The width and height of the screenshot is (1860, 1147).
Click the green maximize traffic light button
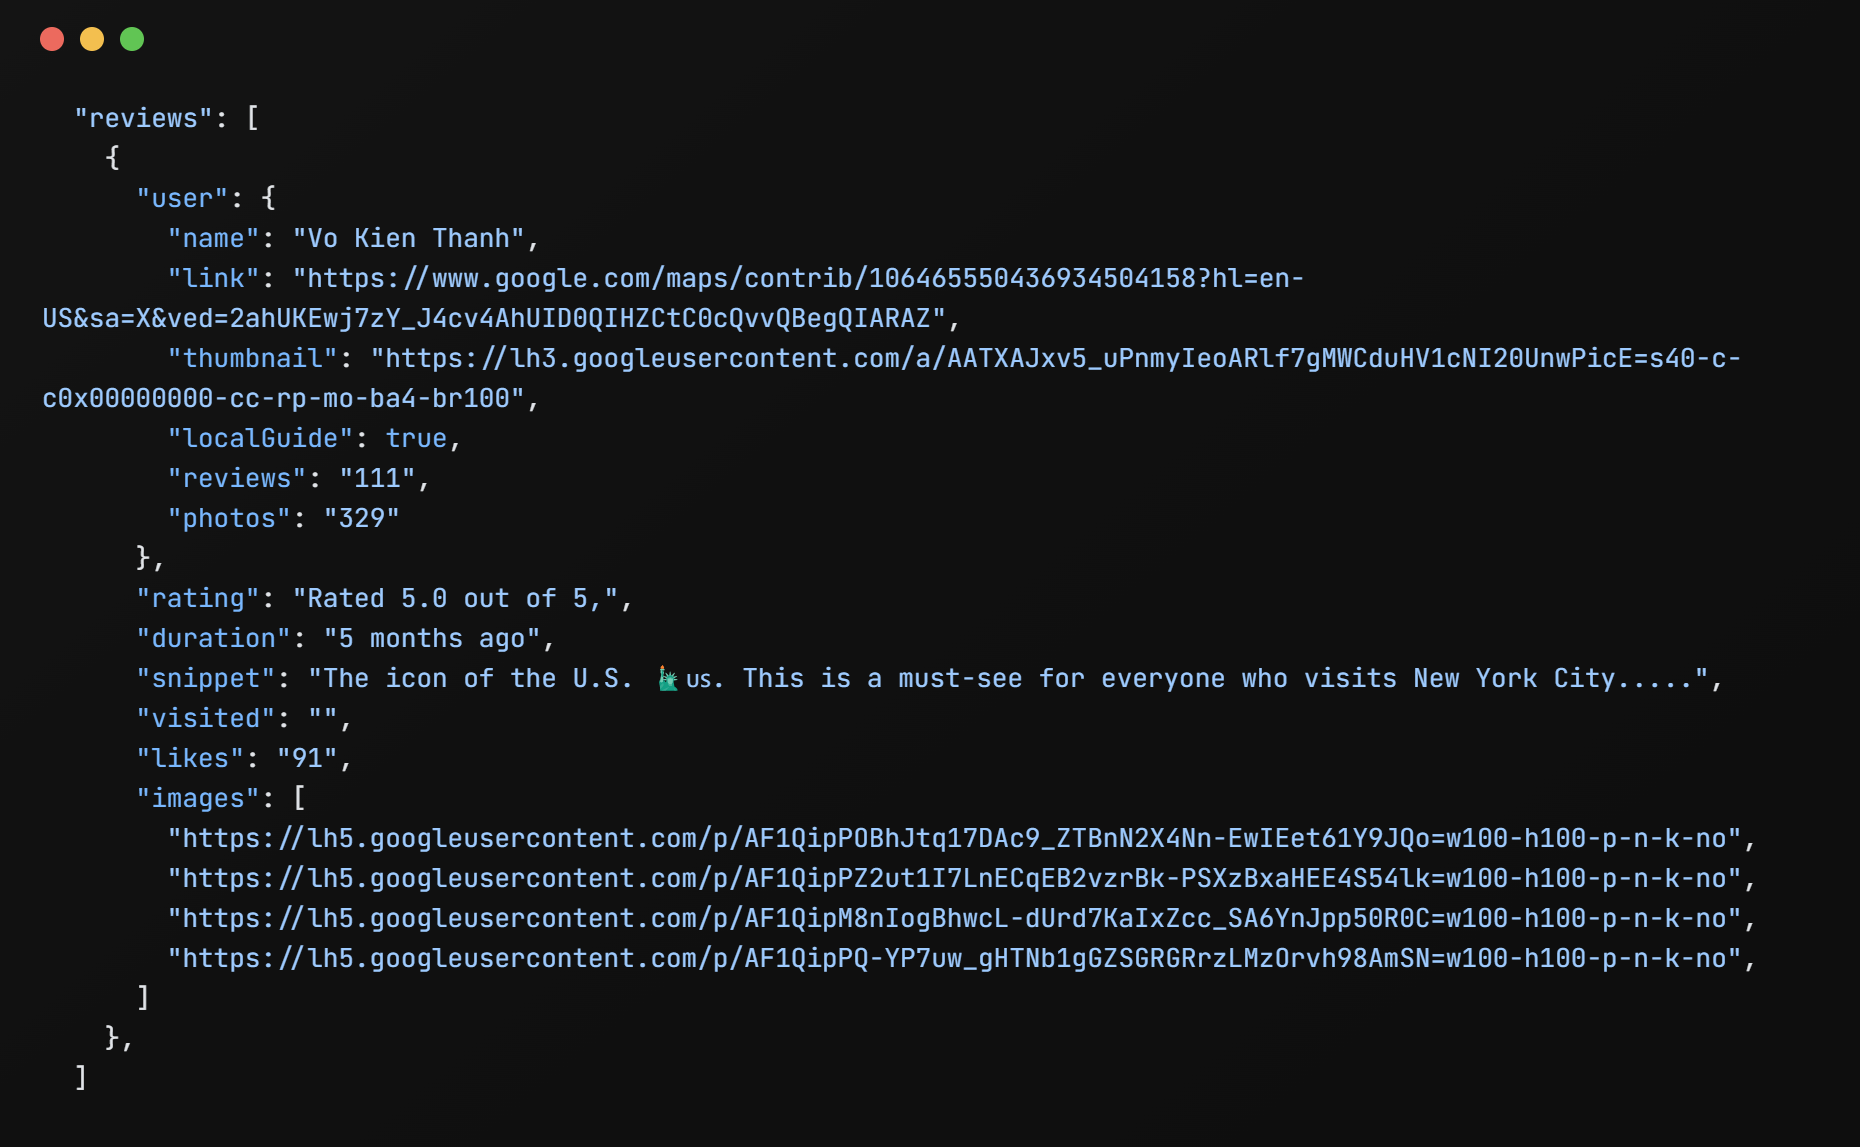(131, 38)
